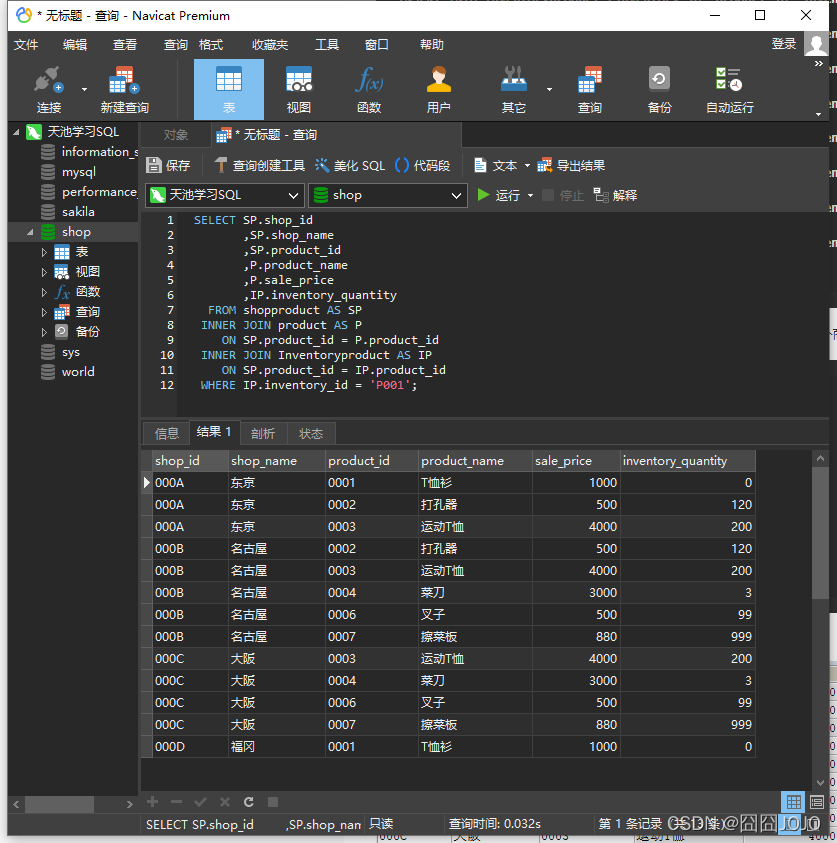Click the inventory_quantity column header
Screen dimensions: 837x843
pos(688,461)
